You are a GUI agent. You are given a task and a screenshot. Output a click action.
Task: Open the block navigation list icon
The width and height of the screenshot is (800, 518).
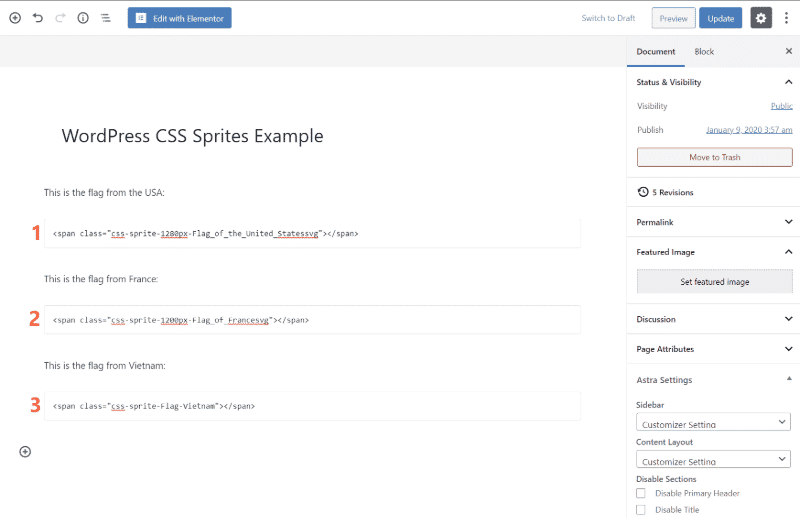pos(105,18)
